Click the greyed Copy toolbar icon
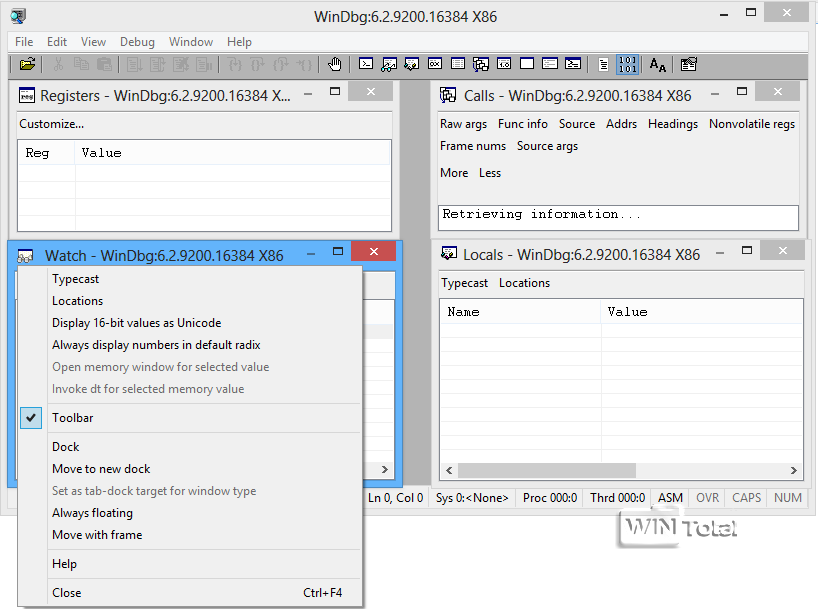 (x=81, y=64)
